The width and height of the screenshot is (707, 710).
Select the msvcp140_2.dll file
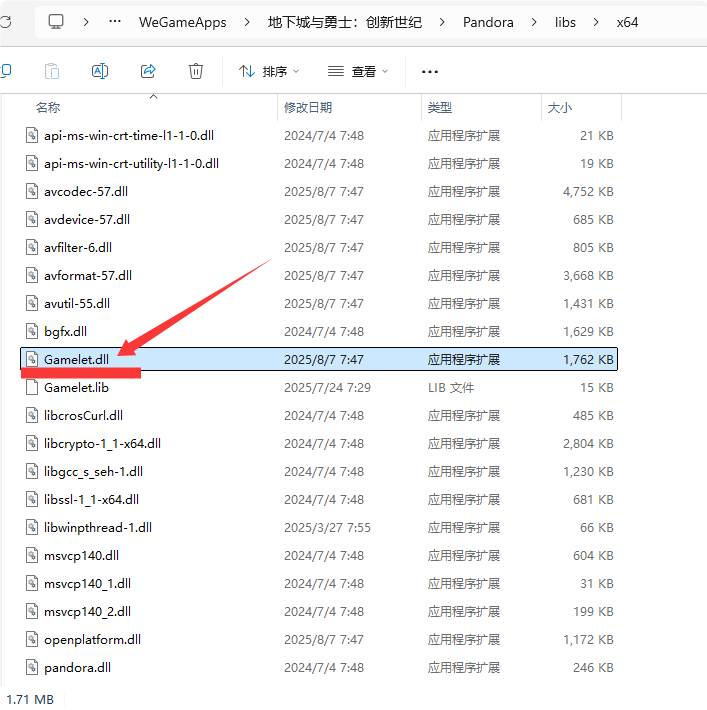(87, 612)
